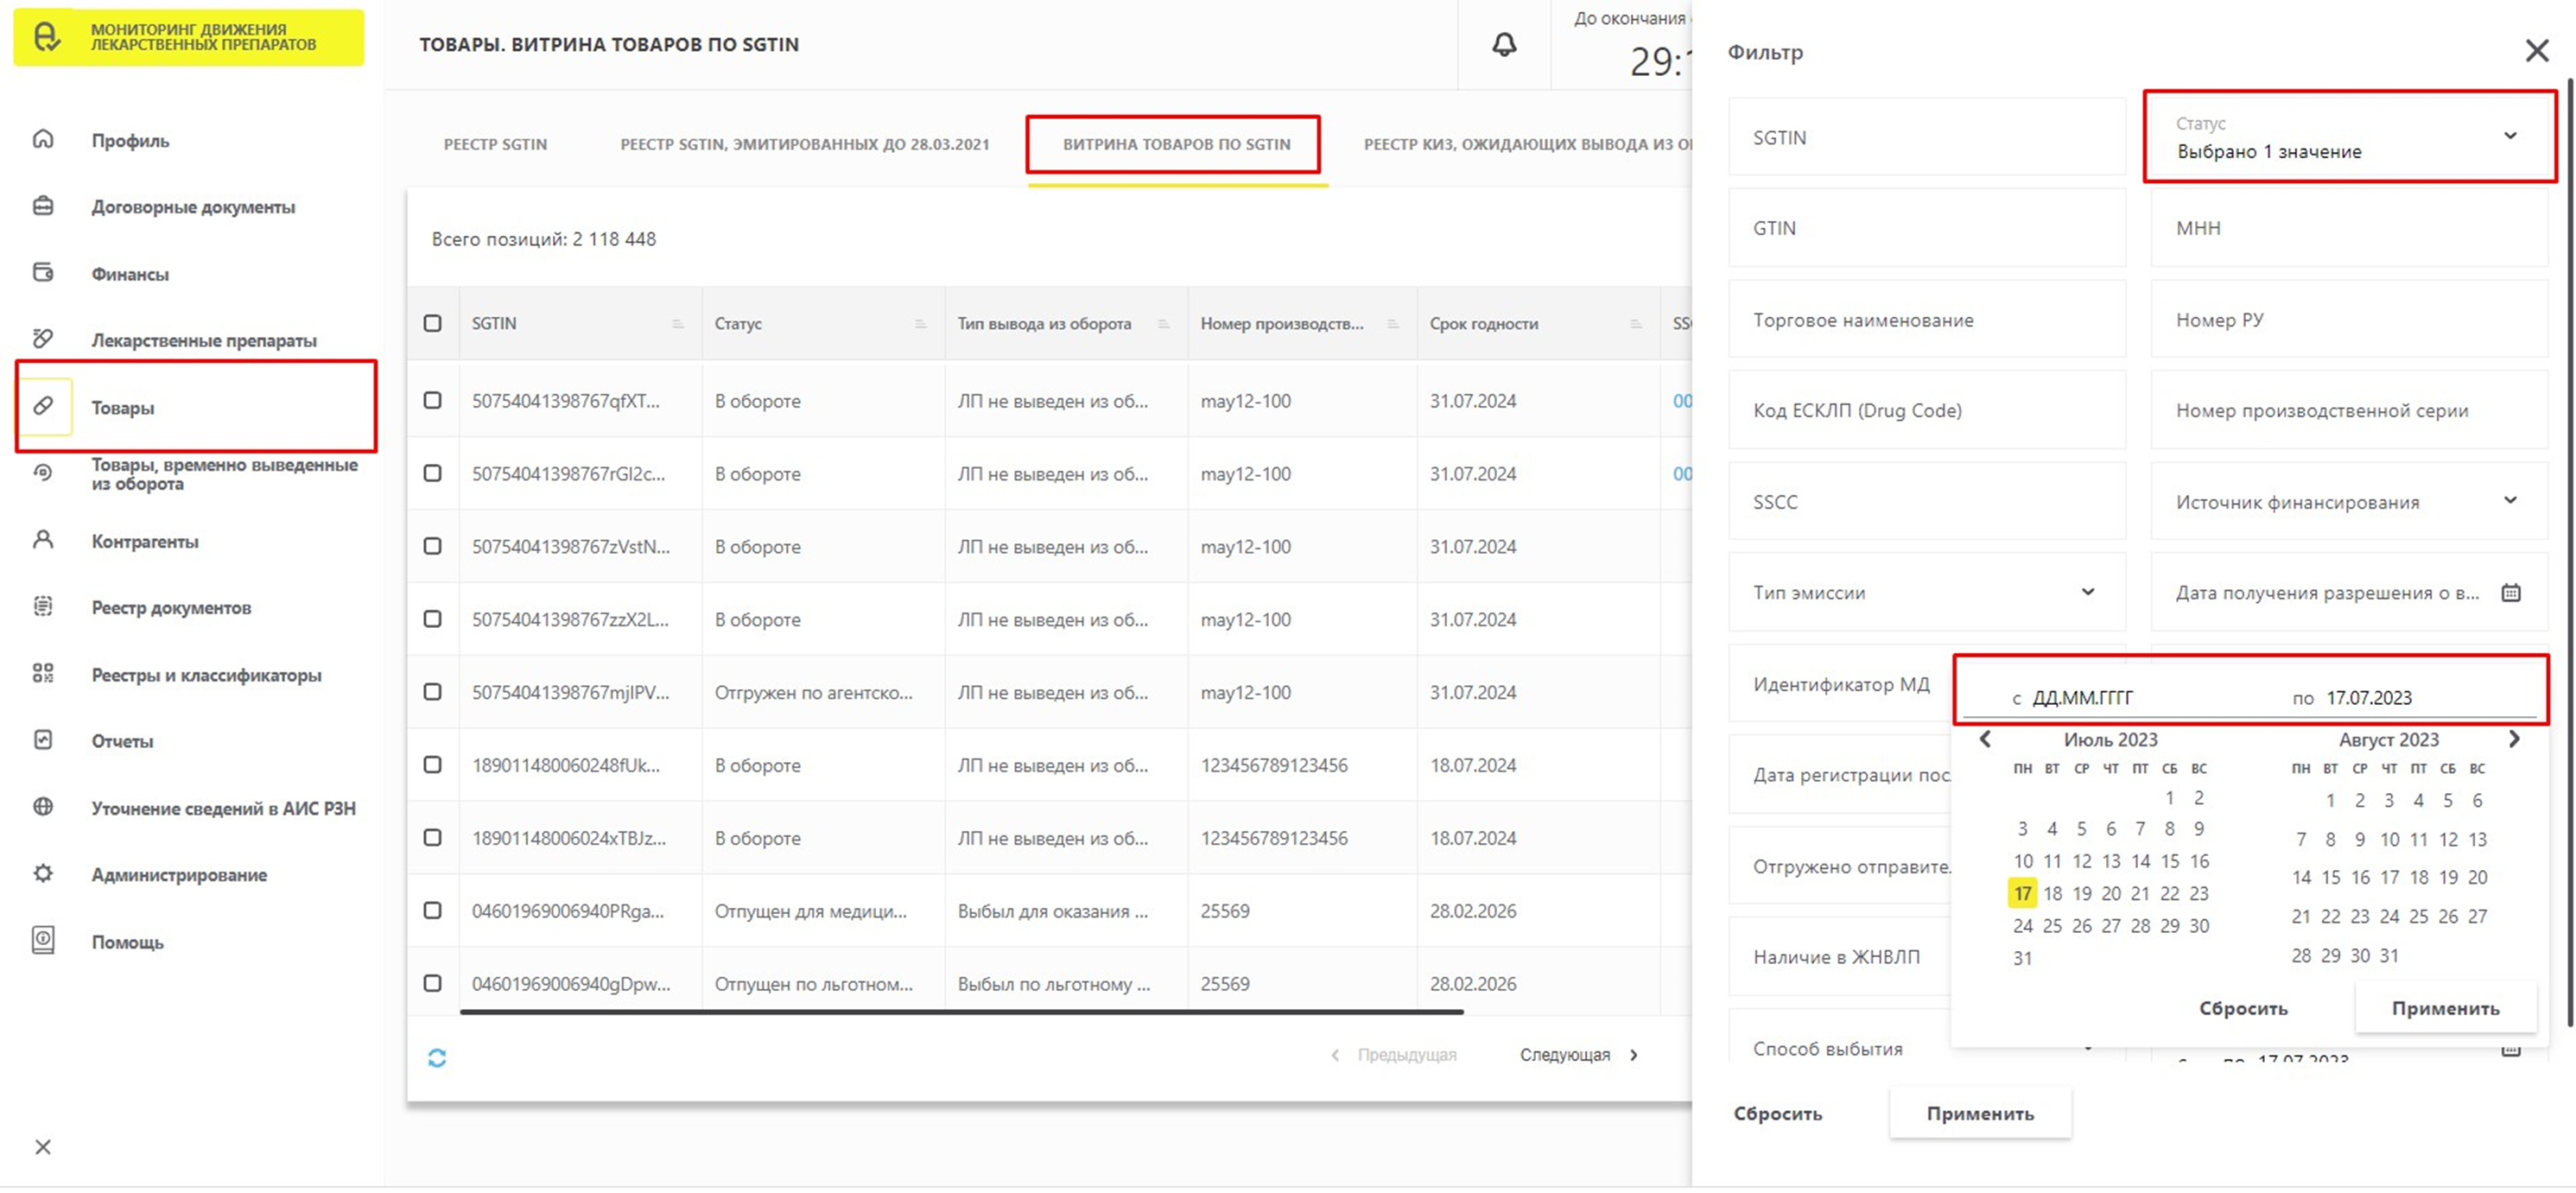This screenshot has width=2576, height=1193.
Task: Toggle the select-all checkbox in table header
Action: [432, 323]
